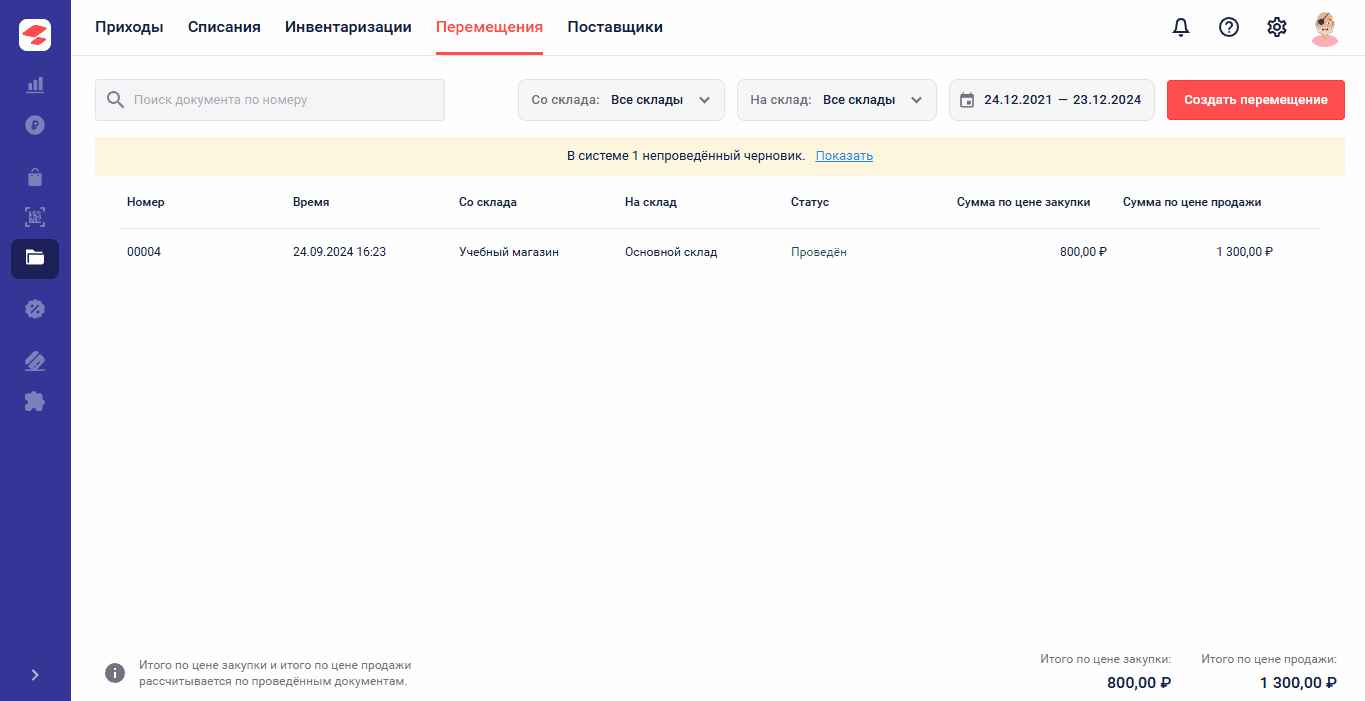Open the percent discount badge icon
Screen dimensions: 1365x701
35,309
